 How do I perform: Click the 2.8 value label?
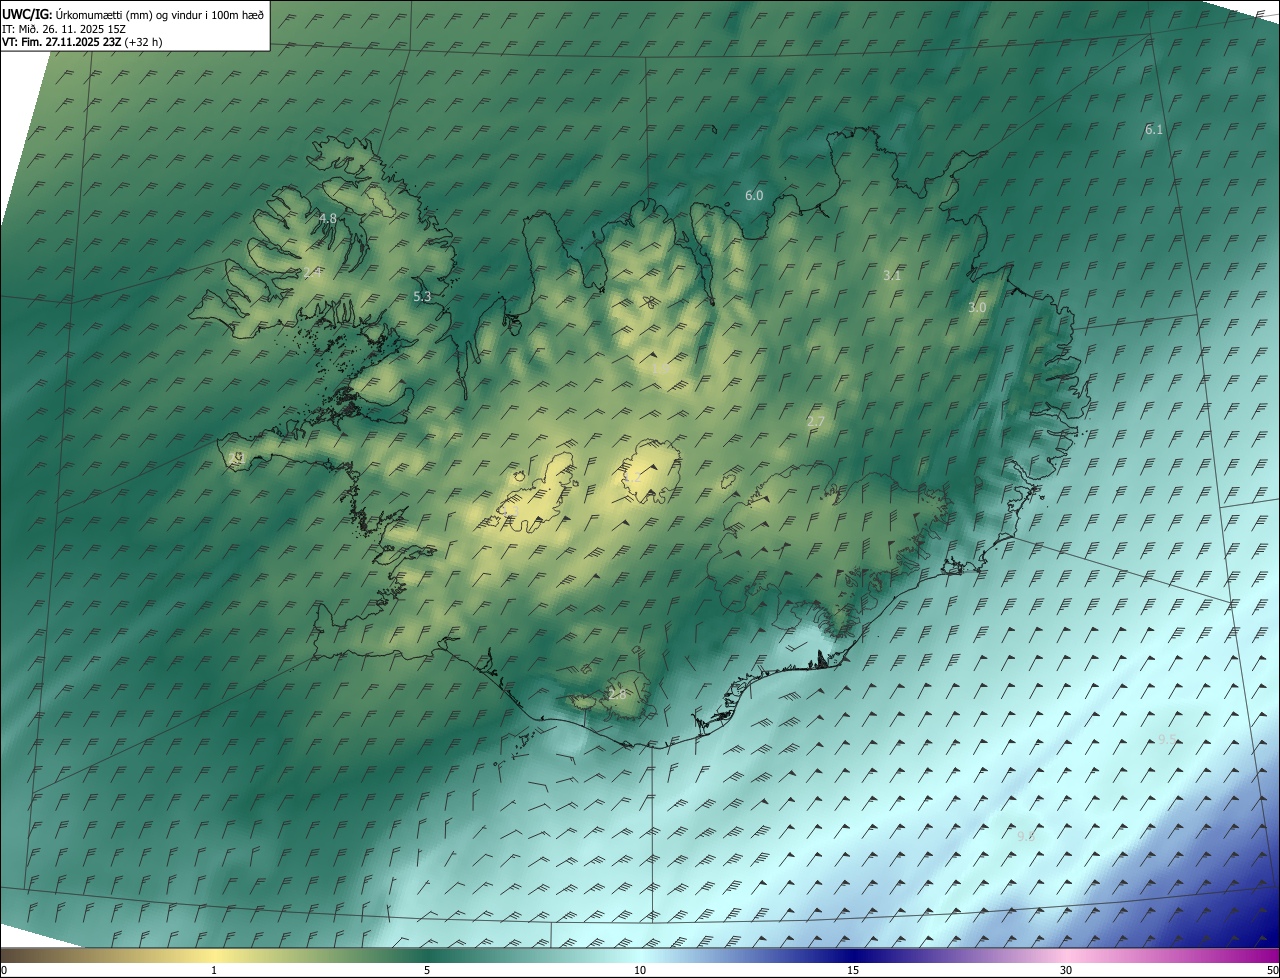(x=617, y=694)
